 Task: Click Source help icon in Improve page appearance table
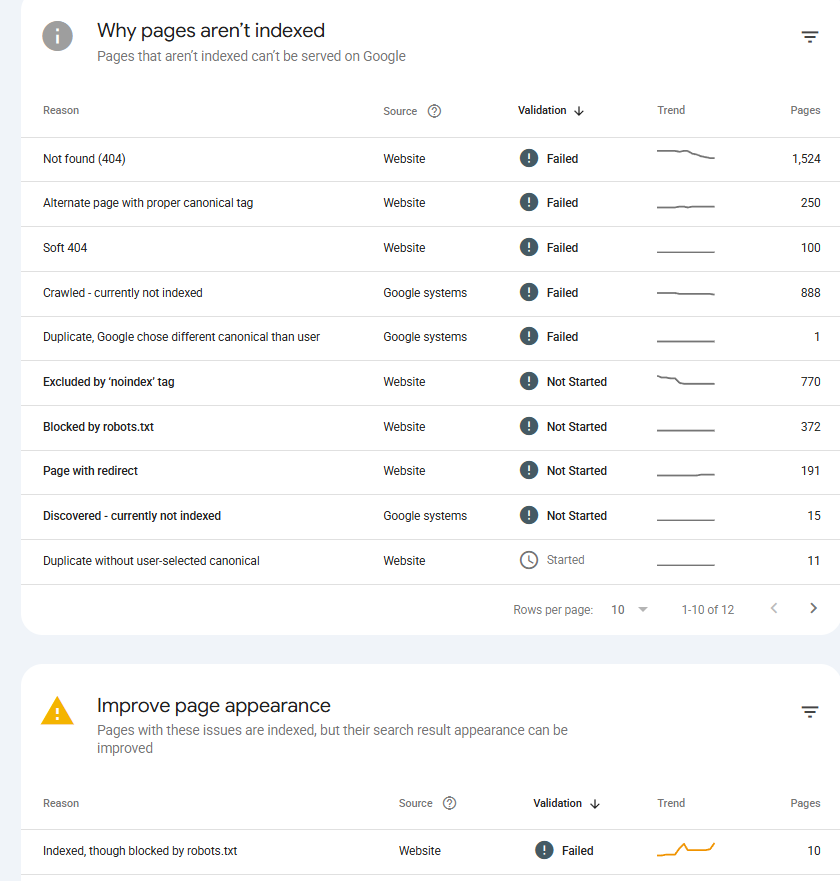449,803
